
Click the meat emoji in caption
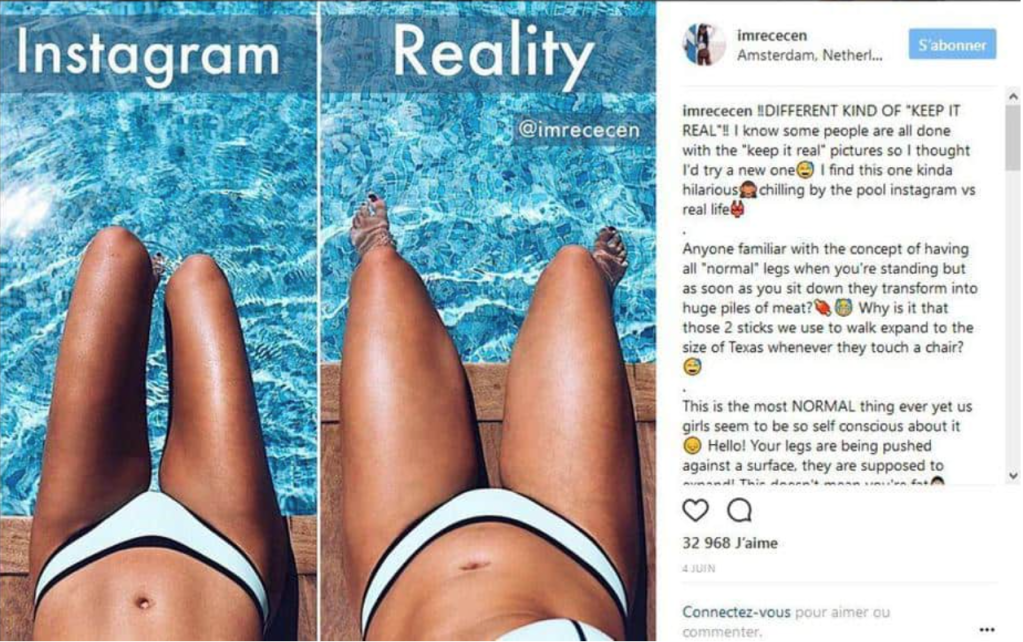point(823,308)
